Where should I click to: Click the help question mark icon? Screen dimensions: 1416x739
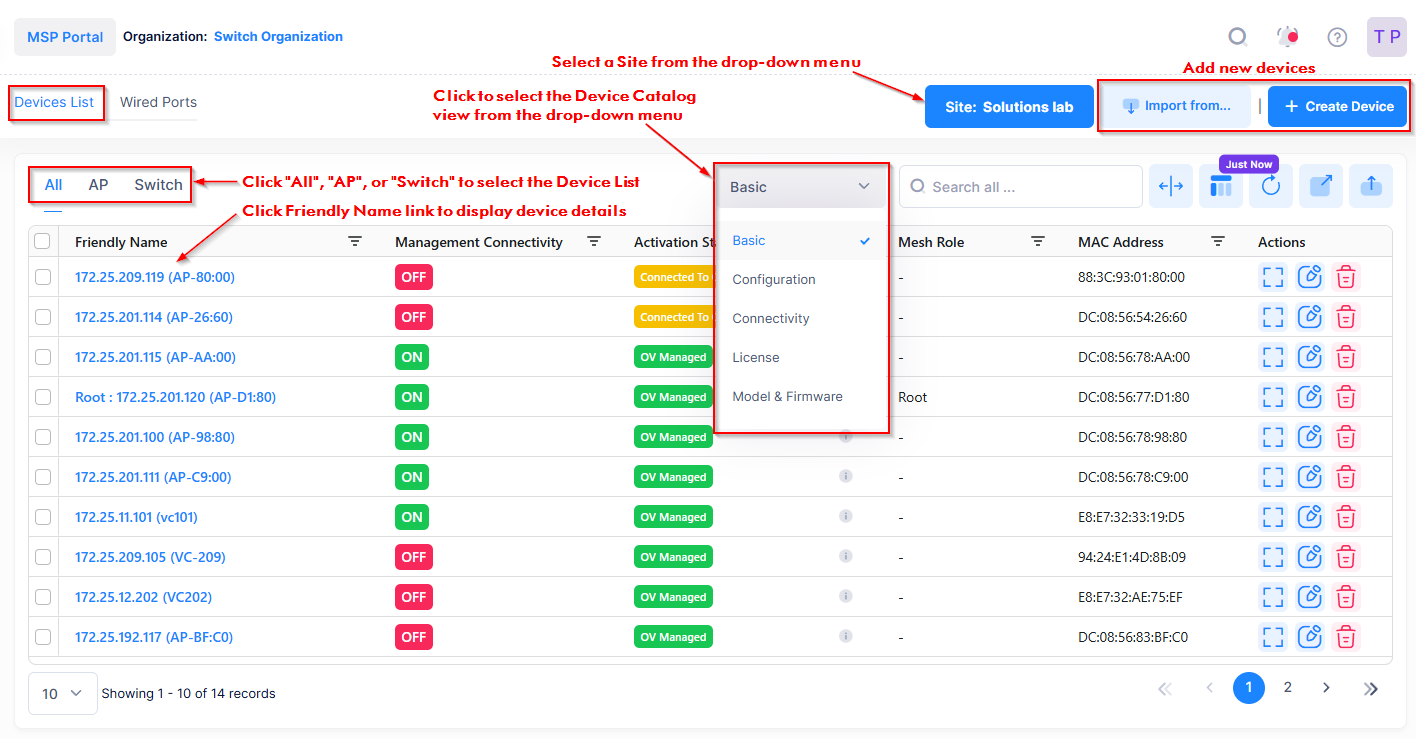tap(1337, 37)
